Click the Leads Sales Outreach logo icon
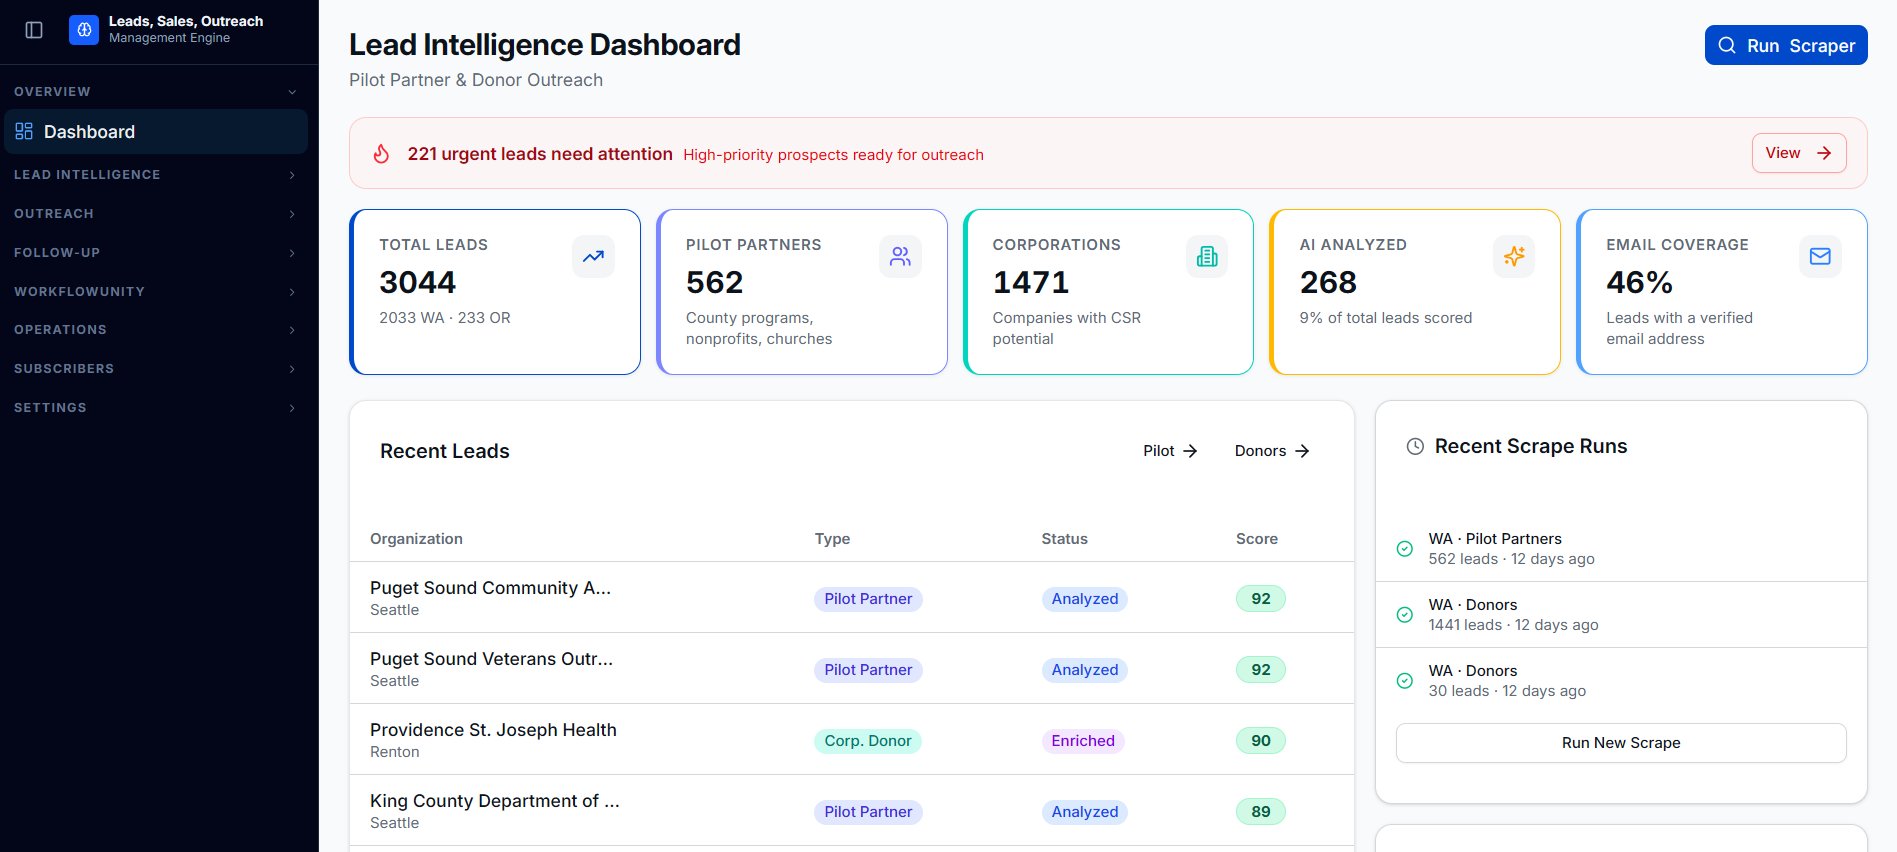The image size is (1897, 852). (84, 30)
